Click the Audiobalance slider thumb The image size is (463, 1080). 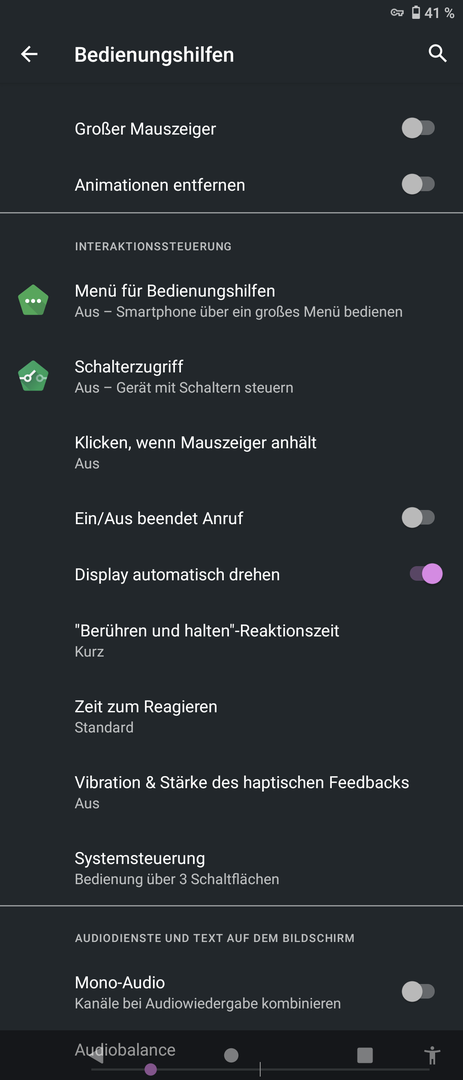click(x=151, y=1070)
